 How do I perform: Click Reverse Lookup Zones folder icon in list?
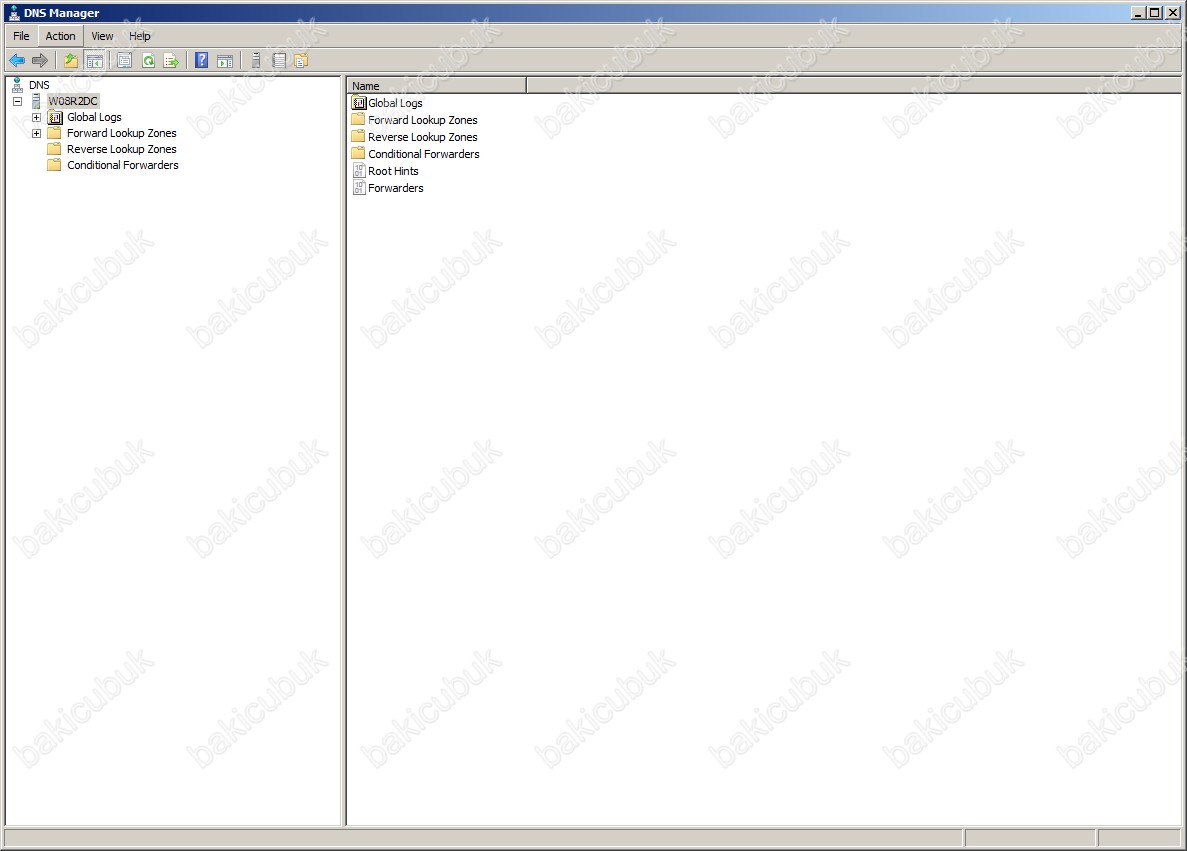(x=359, y=136)
